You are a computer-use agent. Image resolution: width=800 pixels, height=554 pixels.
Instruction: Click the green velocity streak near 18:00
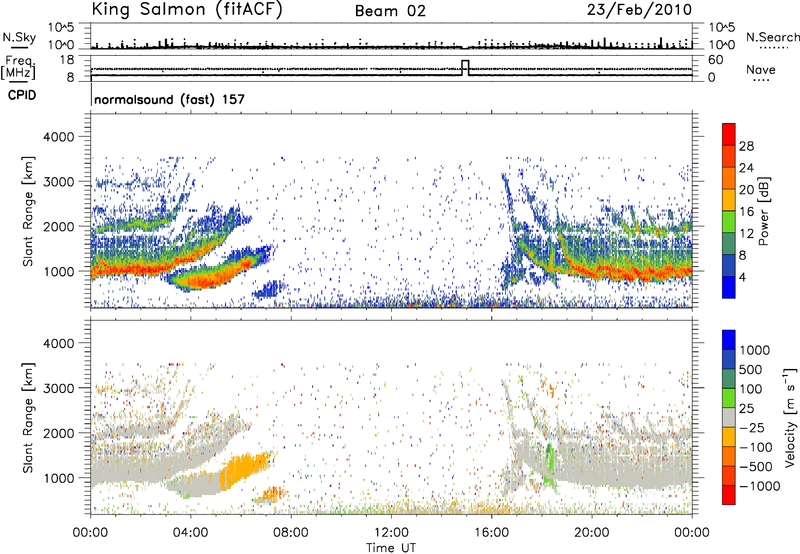pyautogui.click(x=549, y=463)
